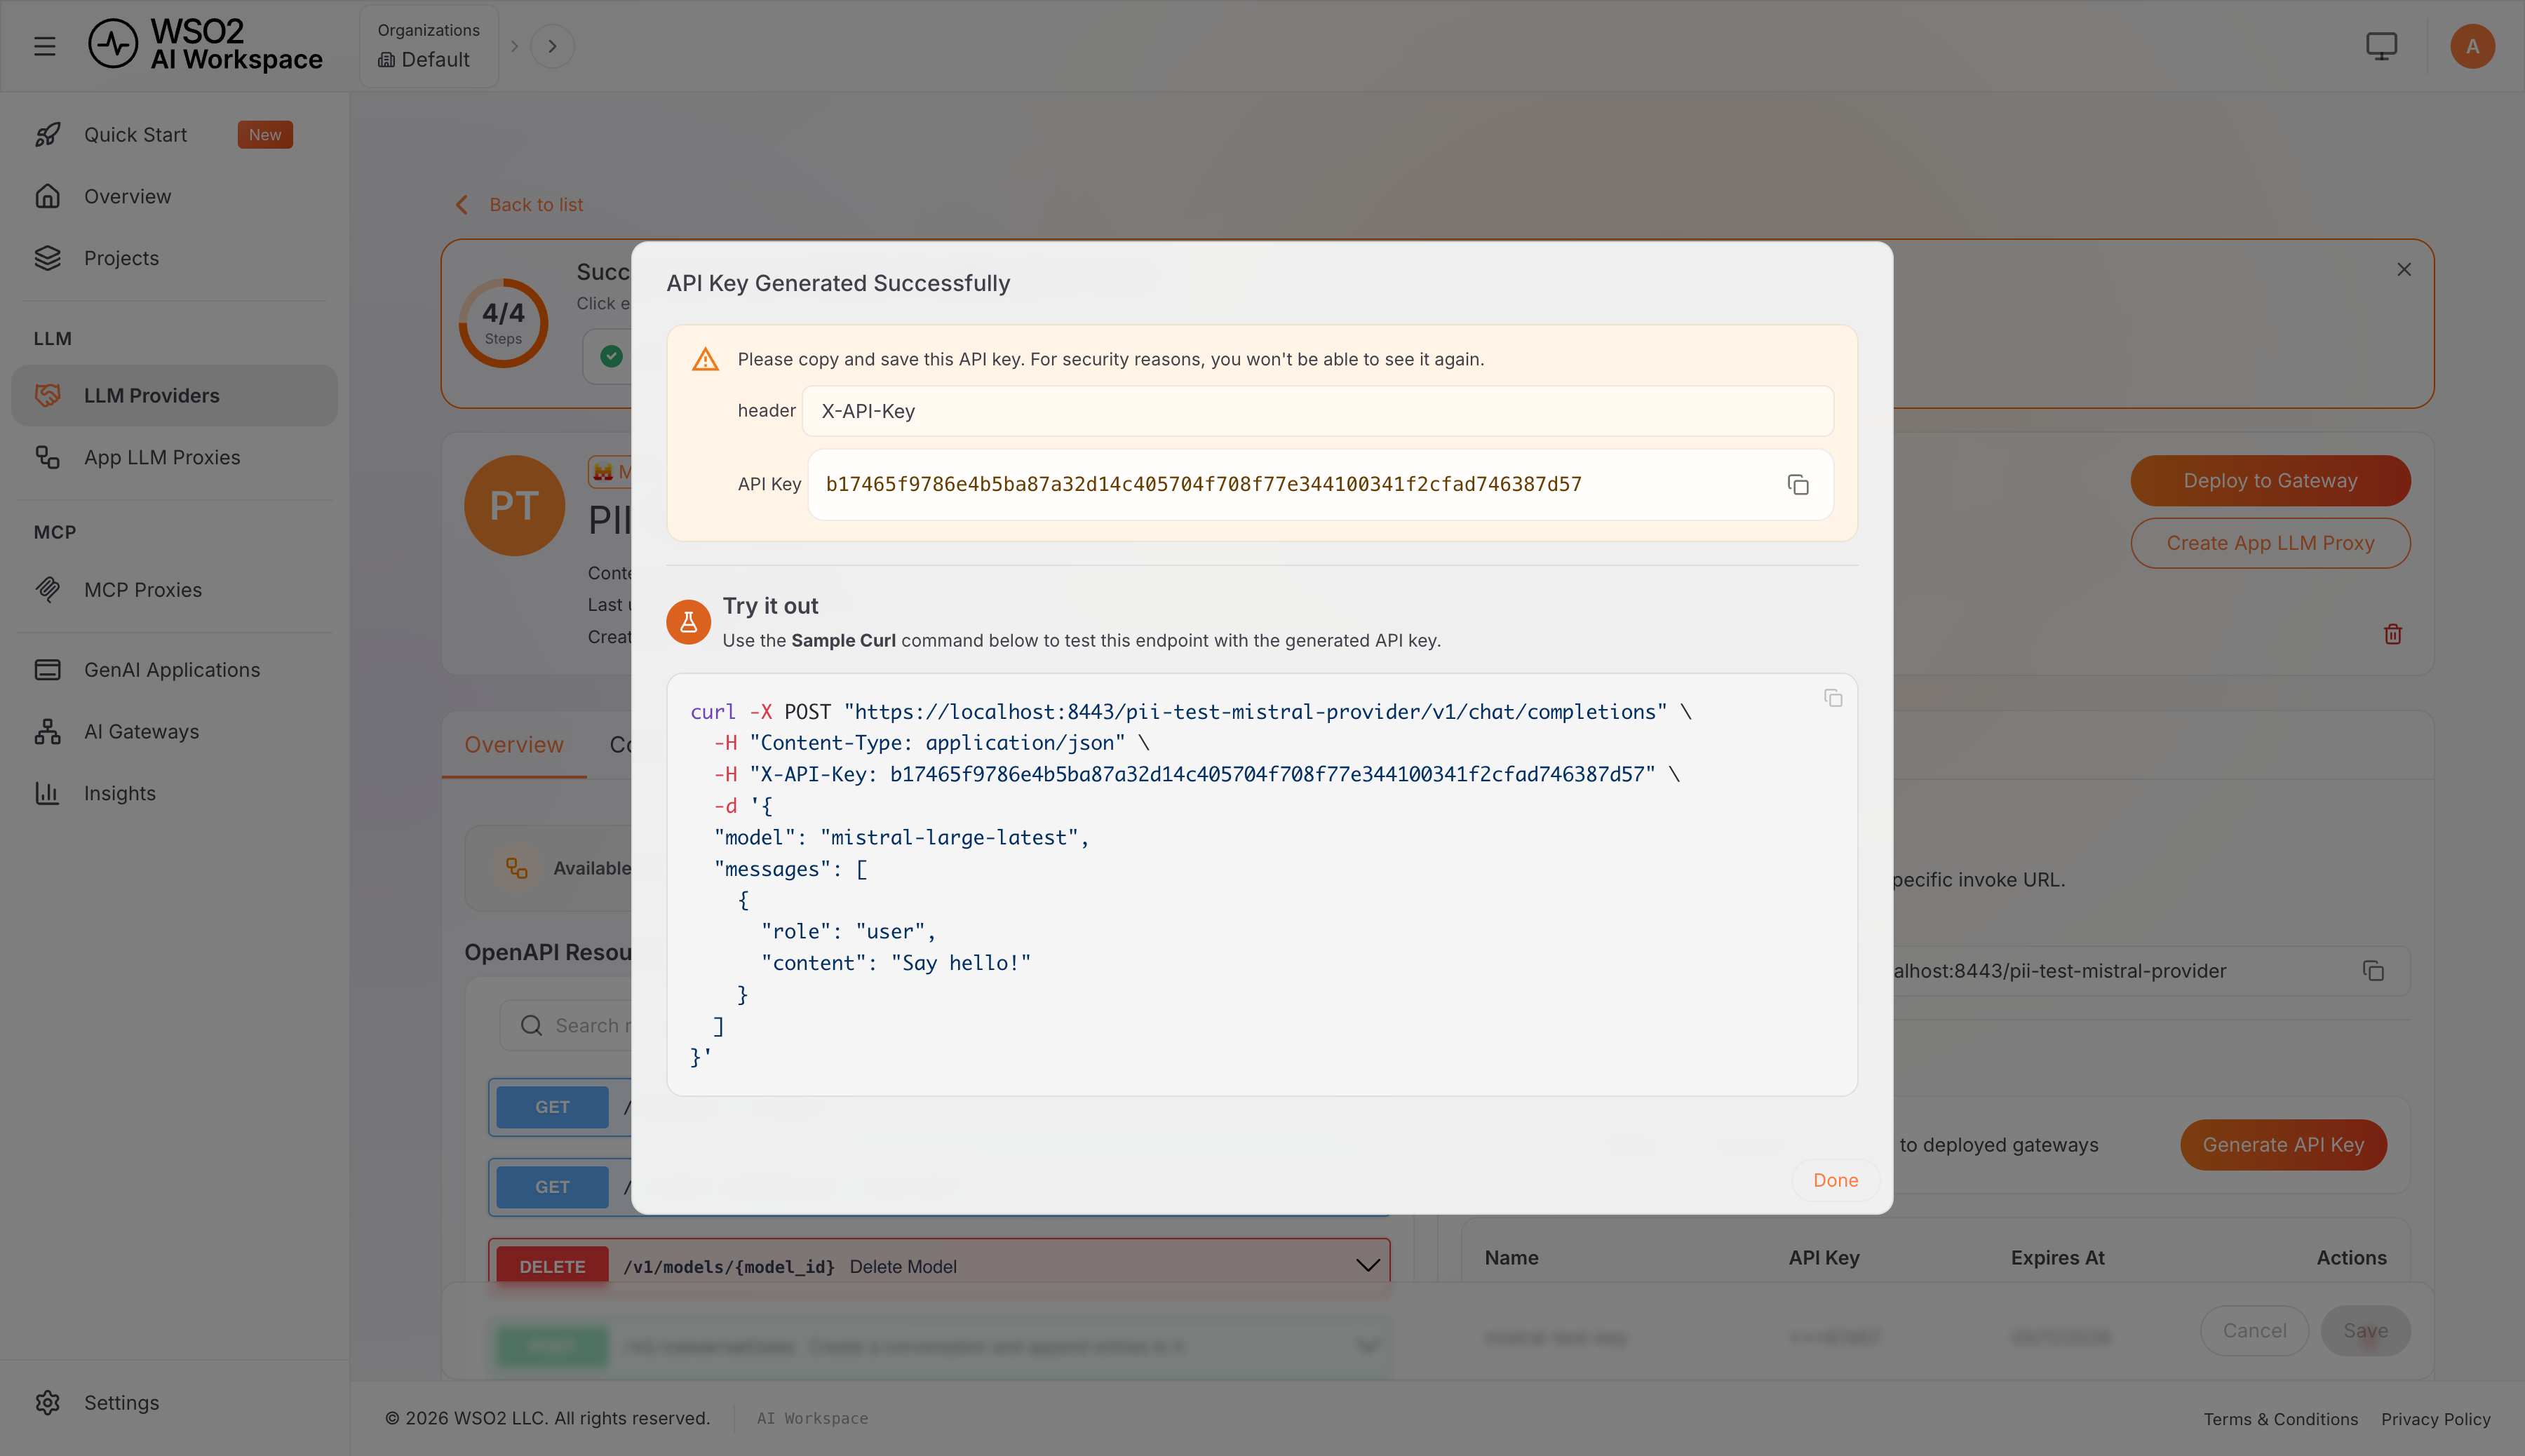This screenshot has height=1456, width=2525.
Task: Click Deploy to Gateway button
Action: [x=2270, y=481]
